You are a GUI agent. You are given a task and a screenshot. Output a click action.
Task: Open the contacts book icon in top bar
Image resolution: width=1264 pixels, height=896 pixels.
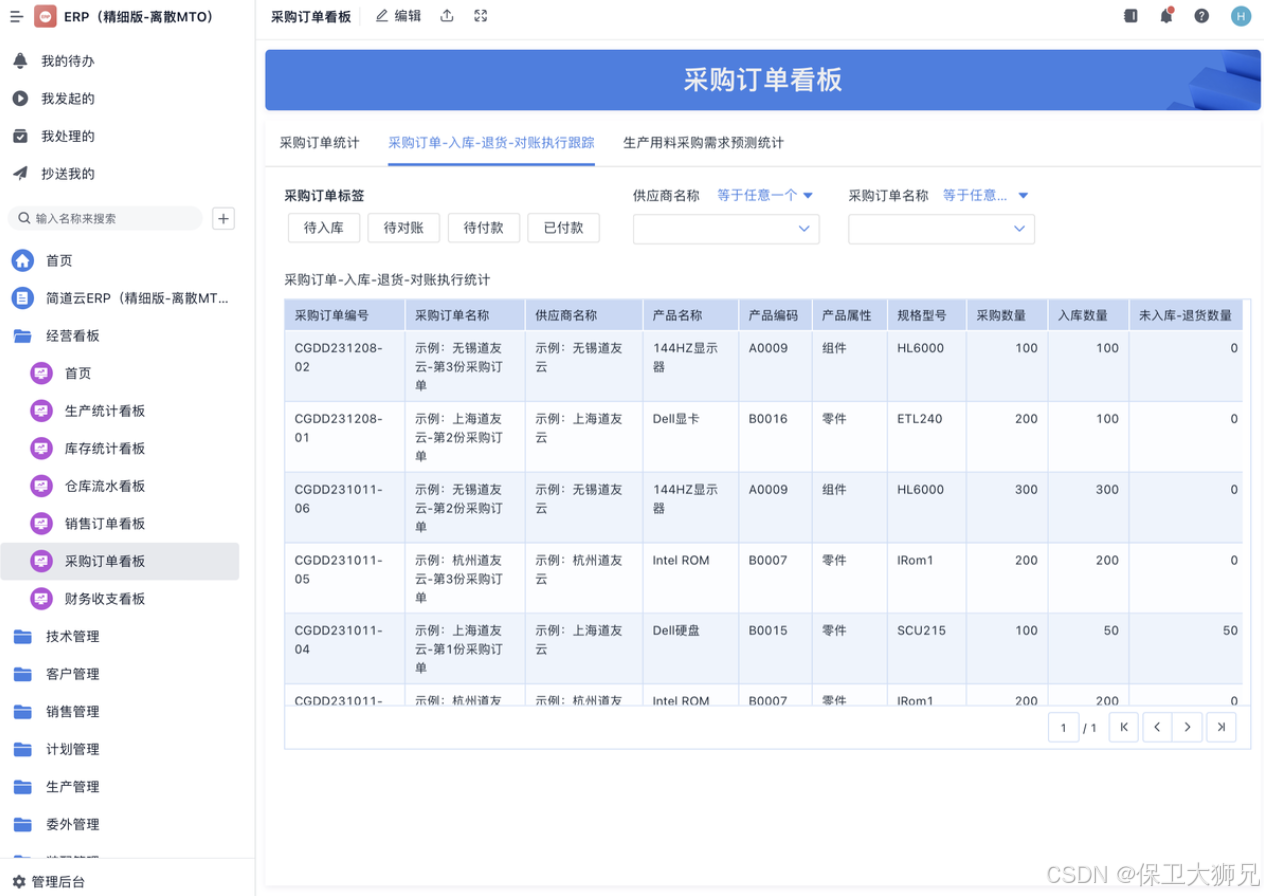point(1131,16)
